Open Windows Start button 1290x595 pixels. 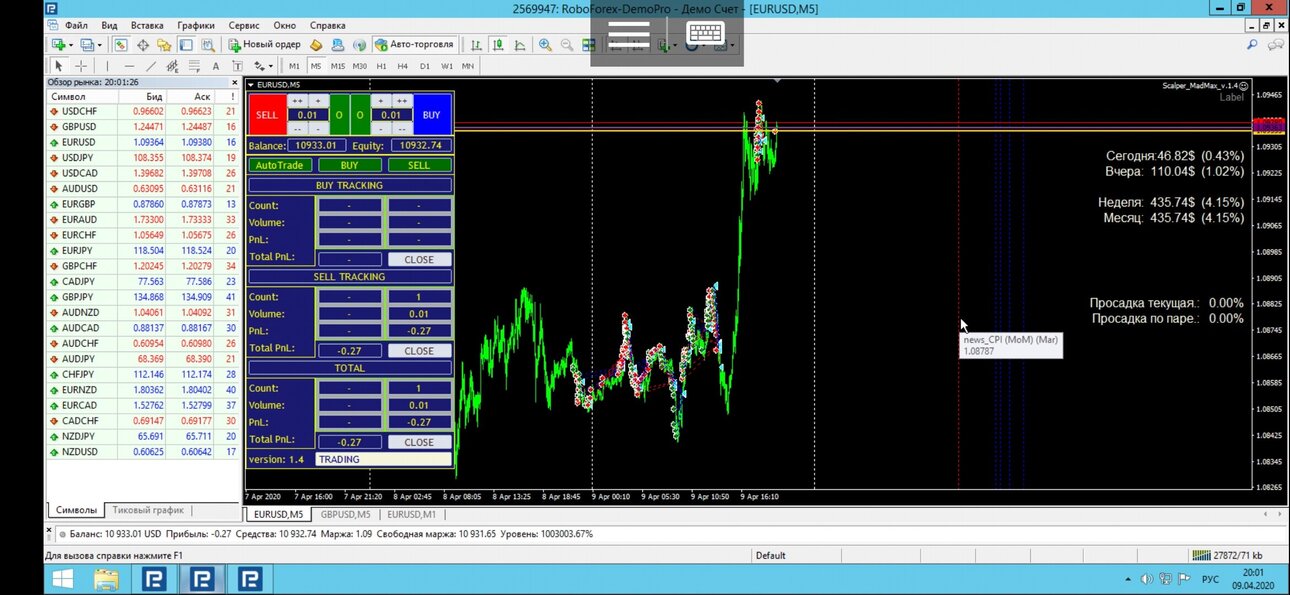62,579
